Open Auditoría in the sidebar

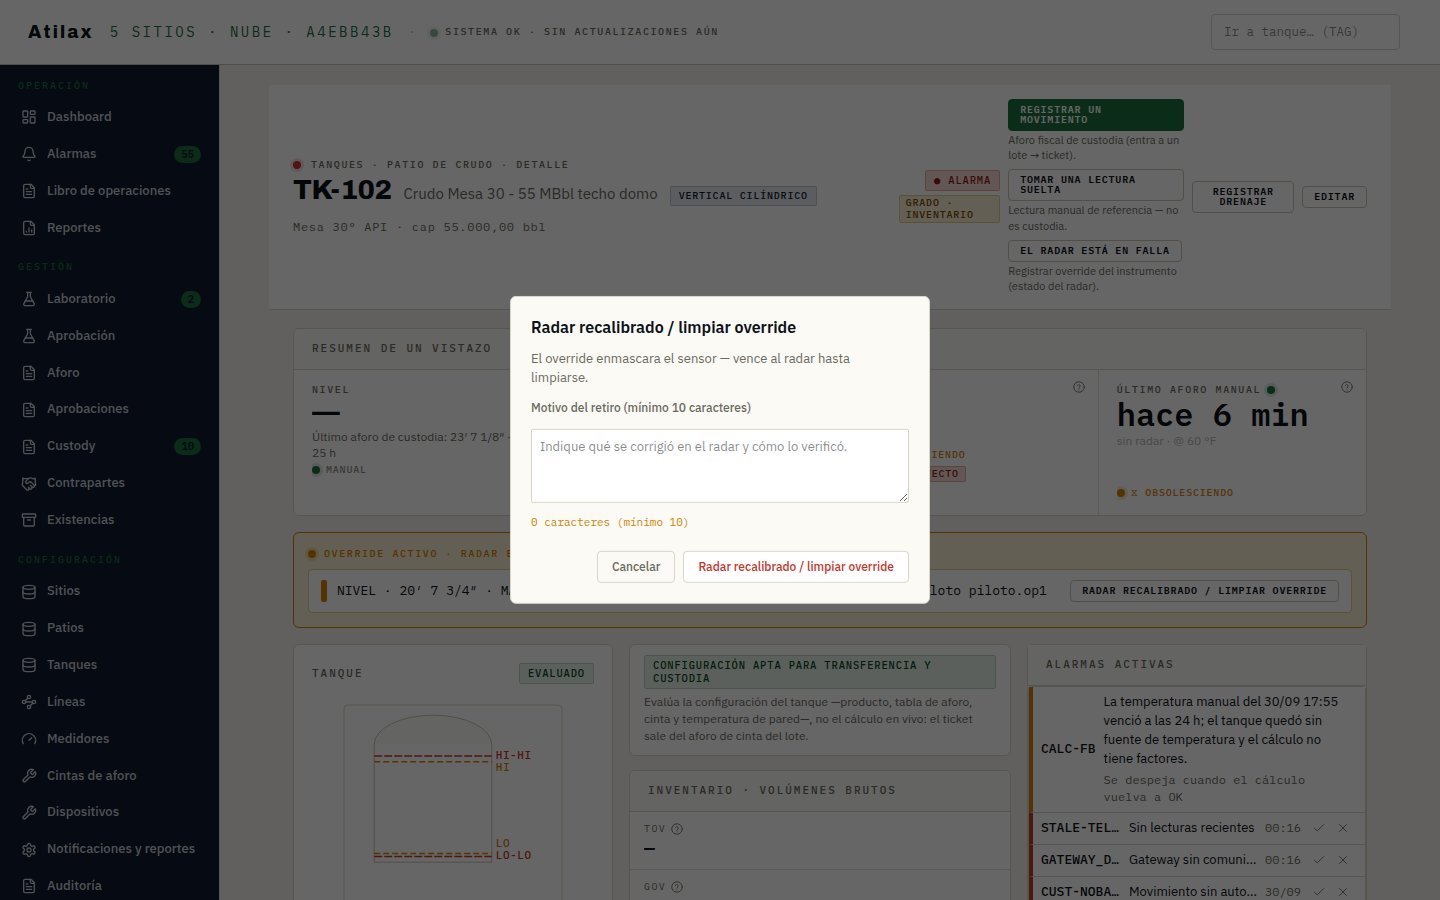coord(109,886)
